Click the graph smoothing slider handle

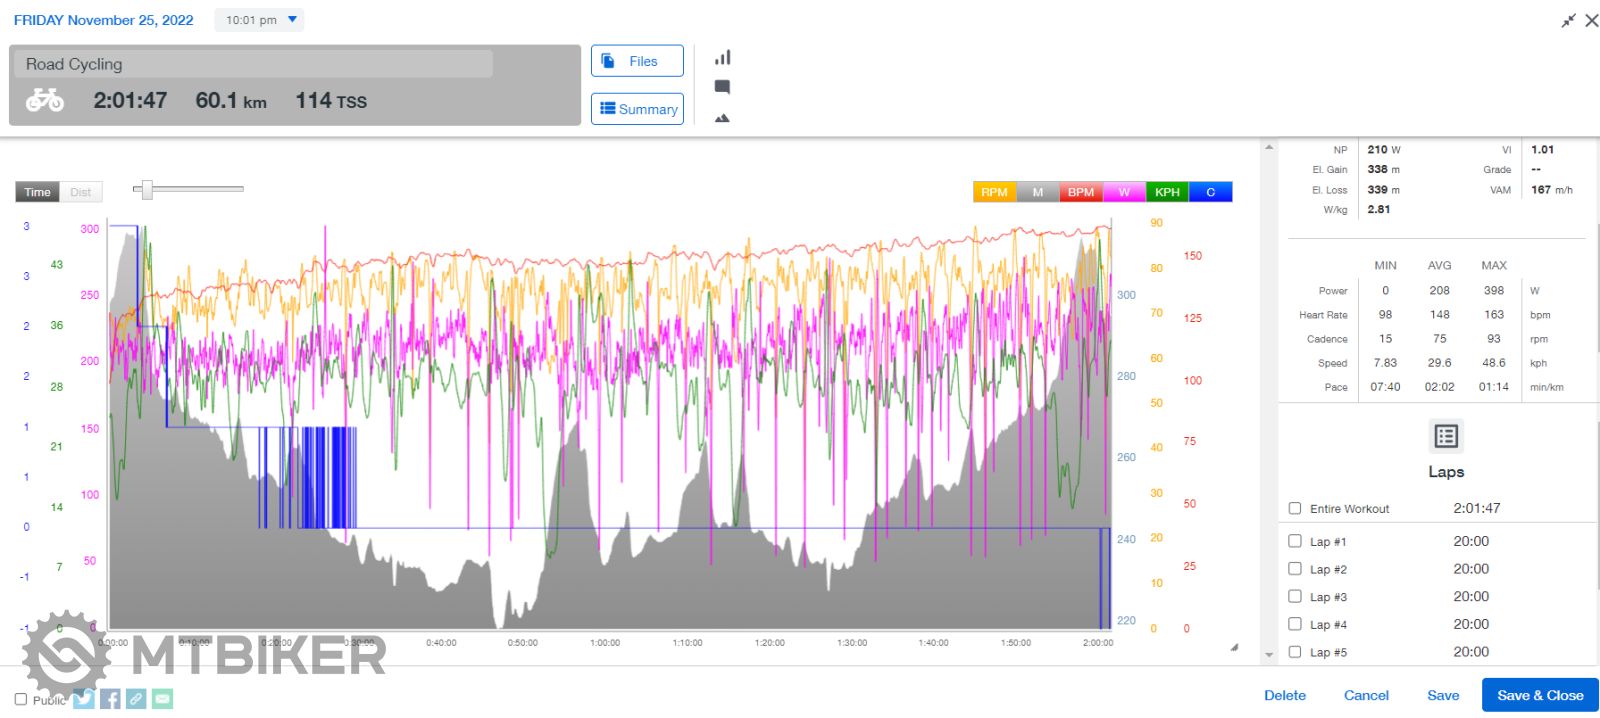click(147, 189)
